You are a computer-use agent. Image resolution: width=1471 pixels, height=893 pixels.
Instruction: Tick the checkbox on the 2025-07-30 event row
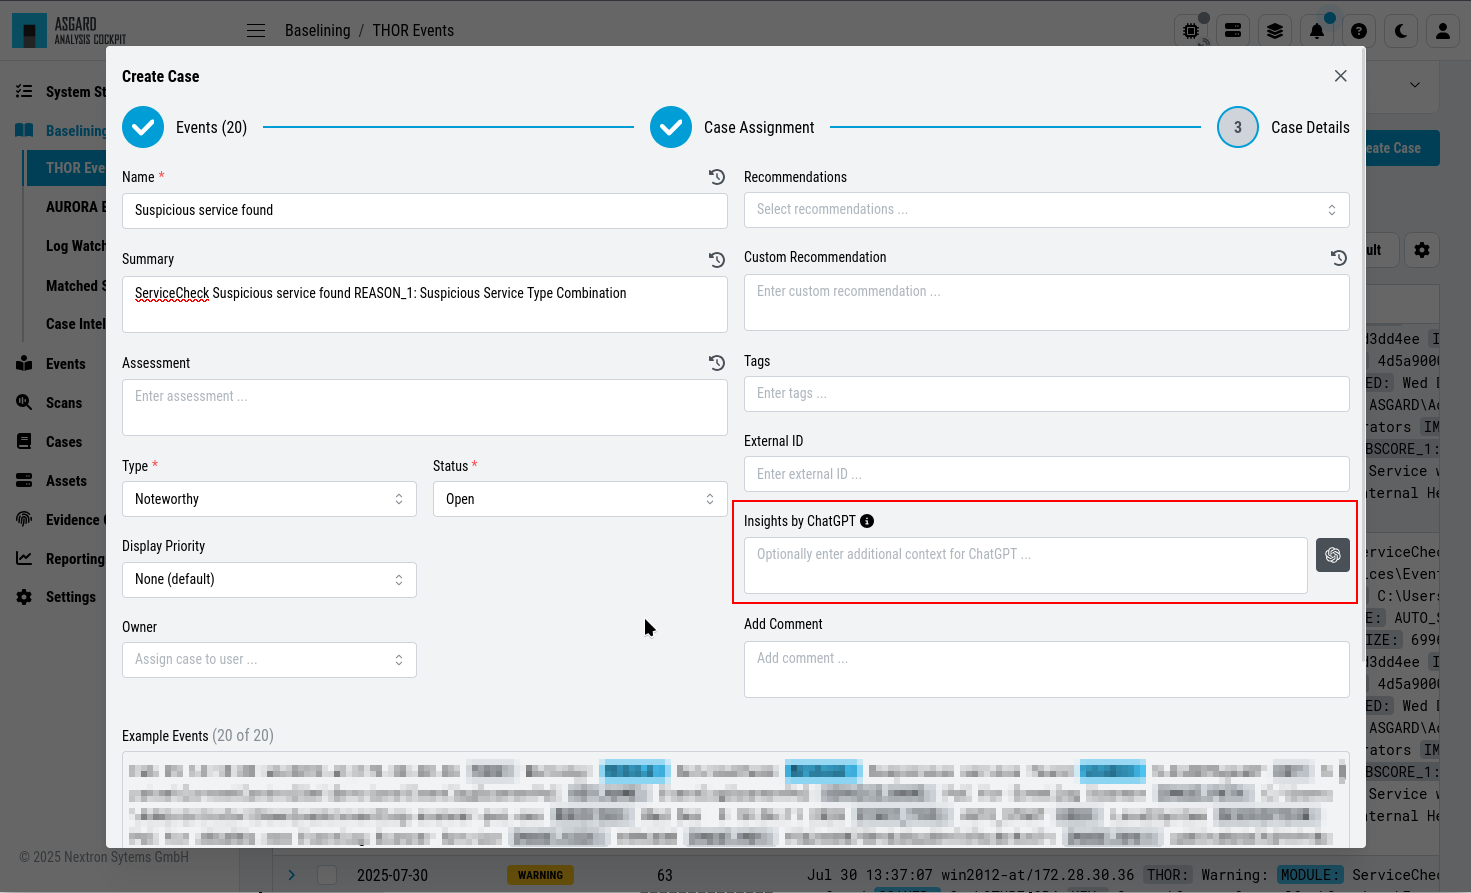click(327, 875)
